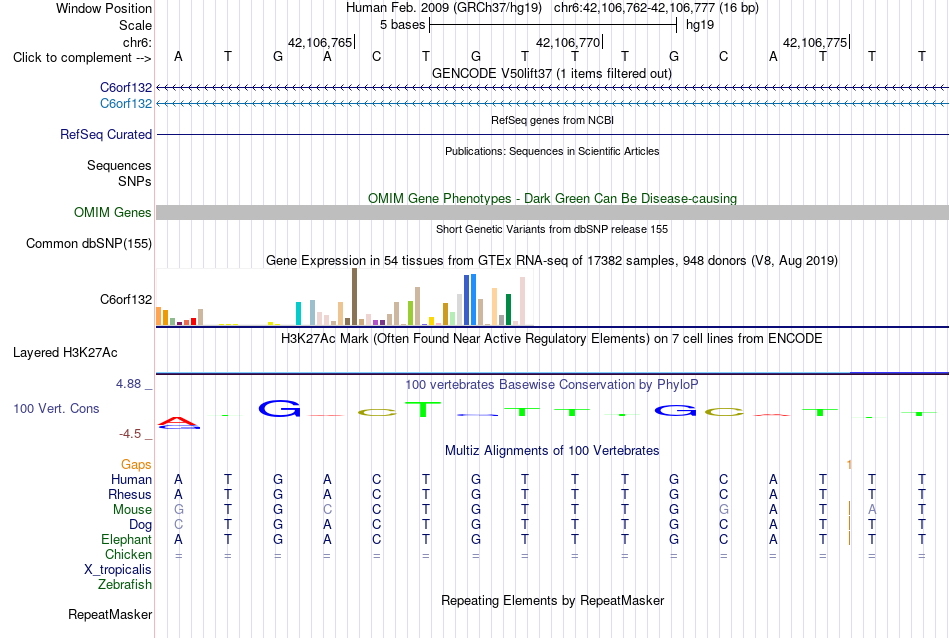The height and width of the screenshot is (638, 950).
Task: Click the OMIM Gene Phenotypes title text
Action: pyautogui.click(x=553, y=198)
